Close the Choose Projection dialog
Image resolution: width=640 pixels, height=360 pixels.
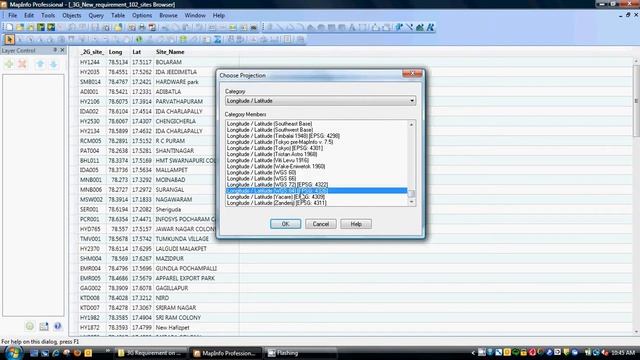pyautogui.click(x=412, y=73)
